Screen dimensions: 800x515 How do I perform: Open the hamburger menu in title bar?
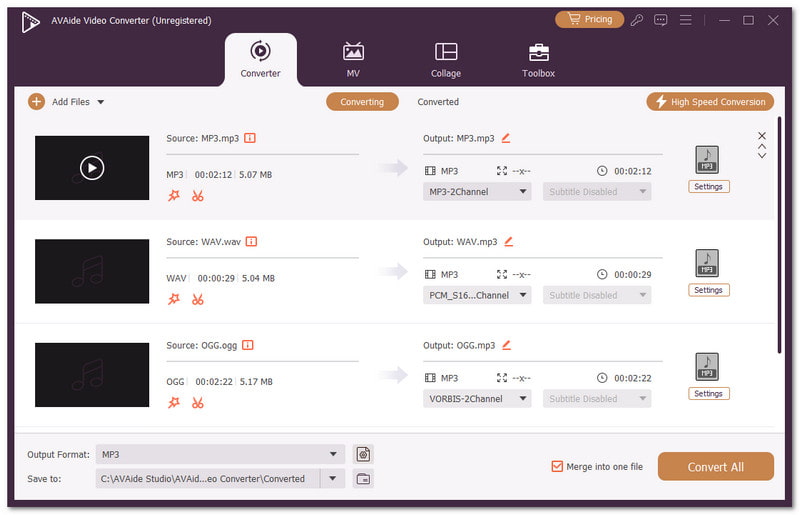pos(686,20)
